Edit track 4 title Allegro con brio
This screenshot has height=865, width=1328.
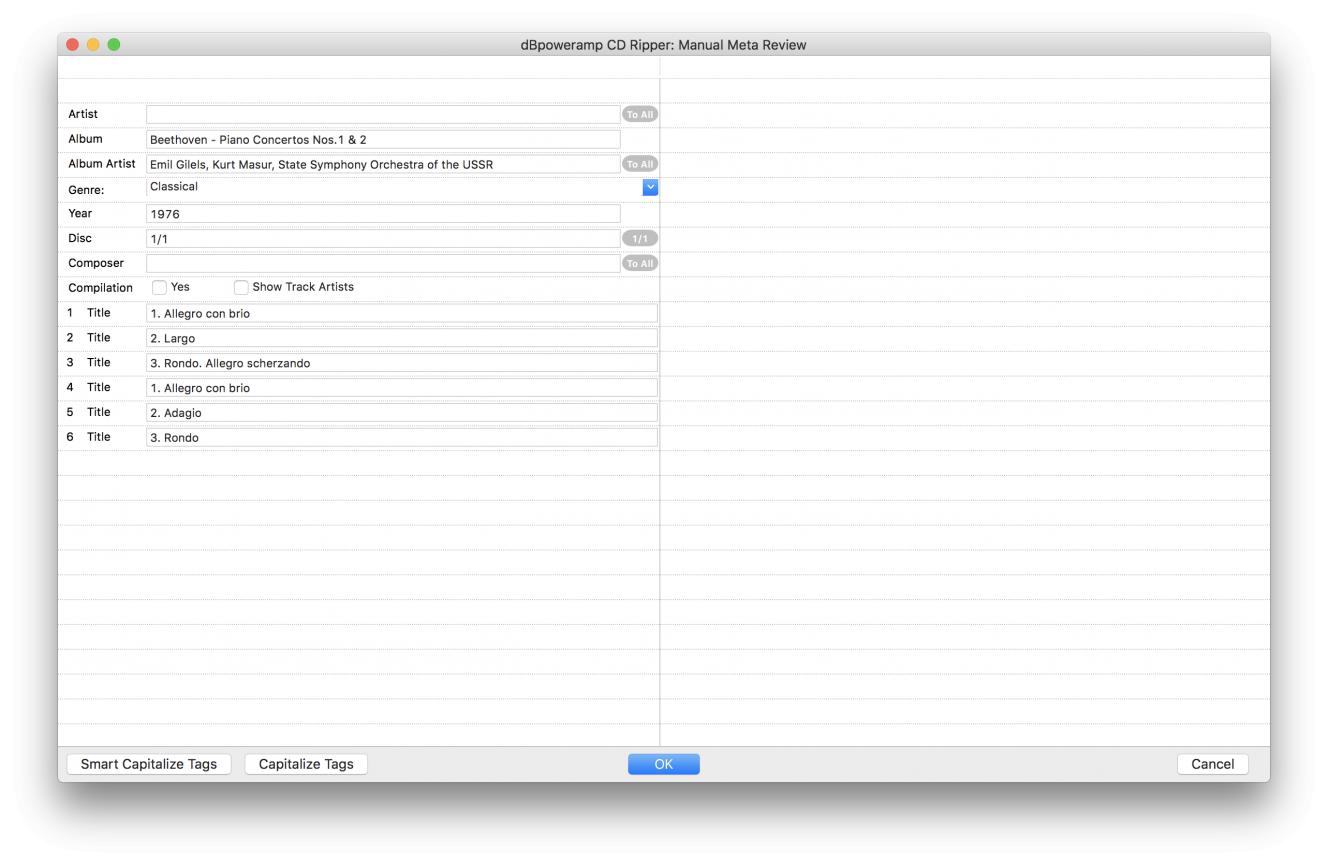pyautogui.click(x=402, y=387)
